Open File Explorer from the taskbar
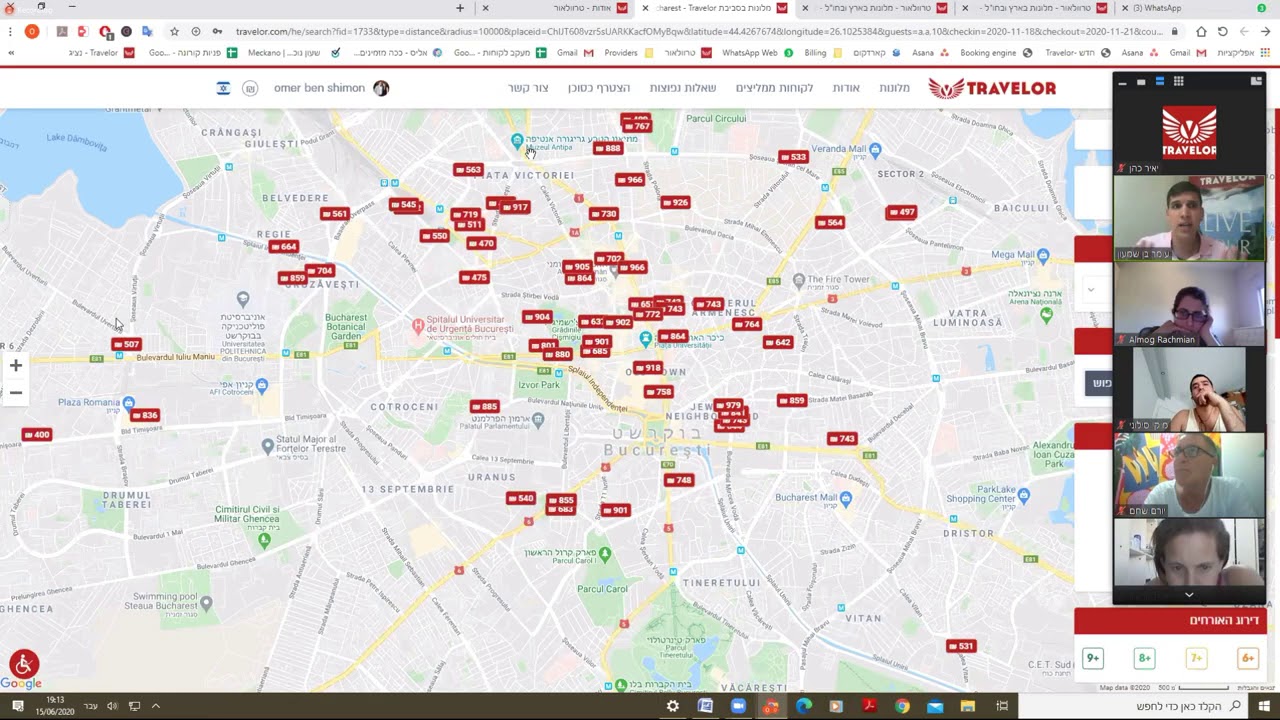Image resolution: width=1280 pixels, height=720 pixels. tap(967, 706)
